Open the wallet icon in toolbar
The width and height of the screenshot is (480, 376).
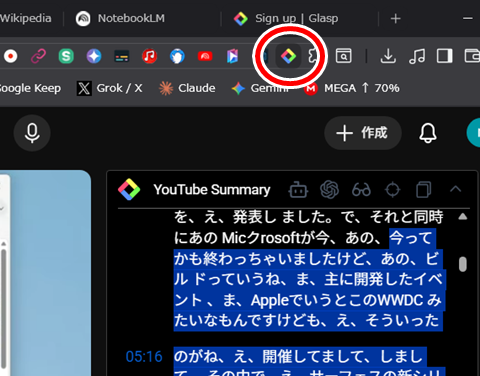(x=472, y=56)
